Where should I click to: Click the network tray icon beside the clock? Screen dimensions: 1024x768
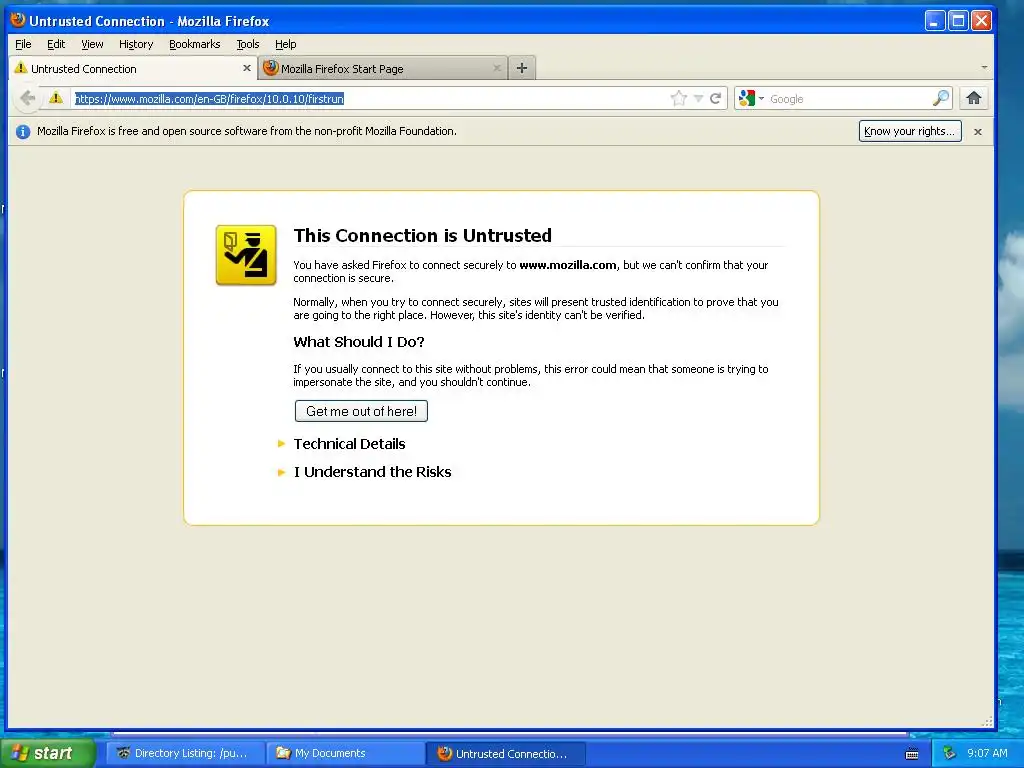[950, 753]
